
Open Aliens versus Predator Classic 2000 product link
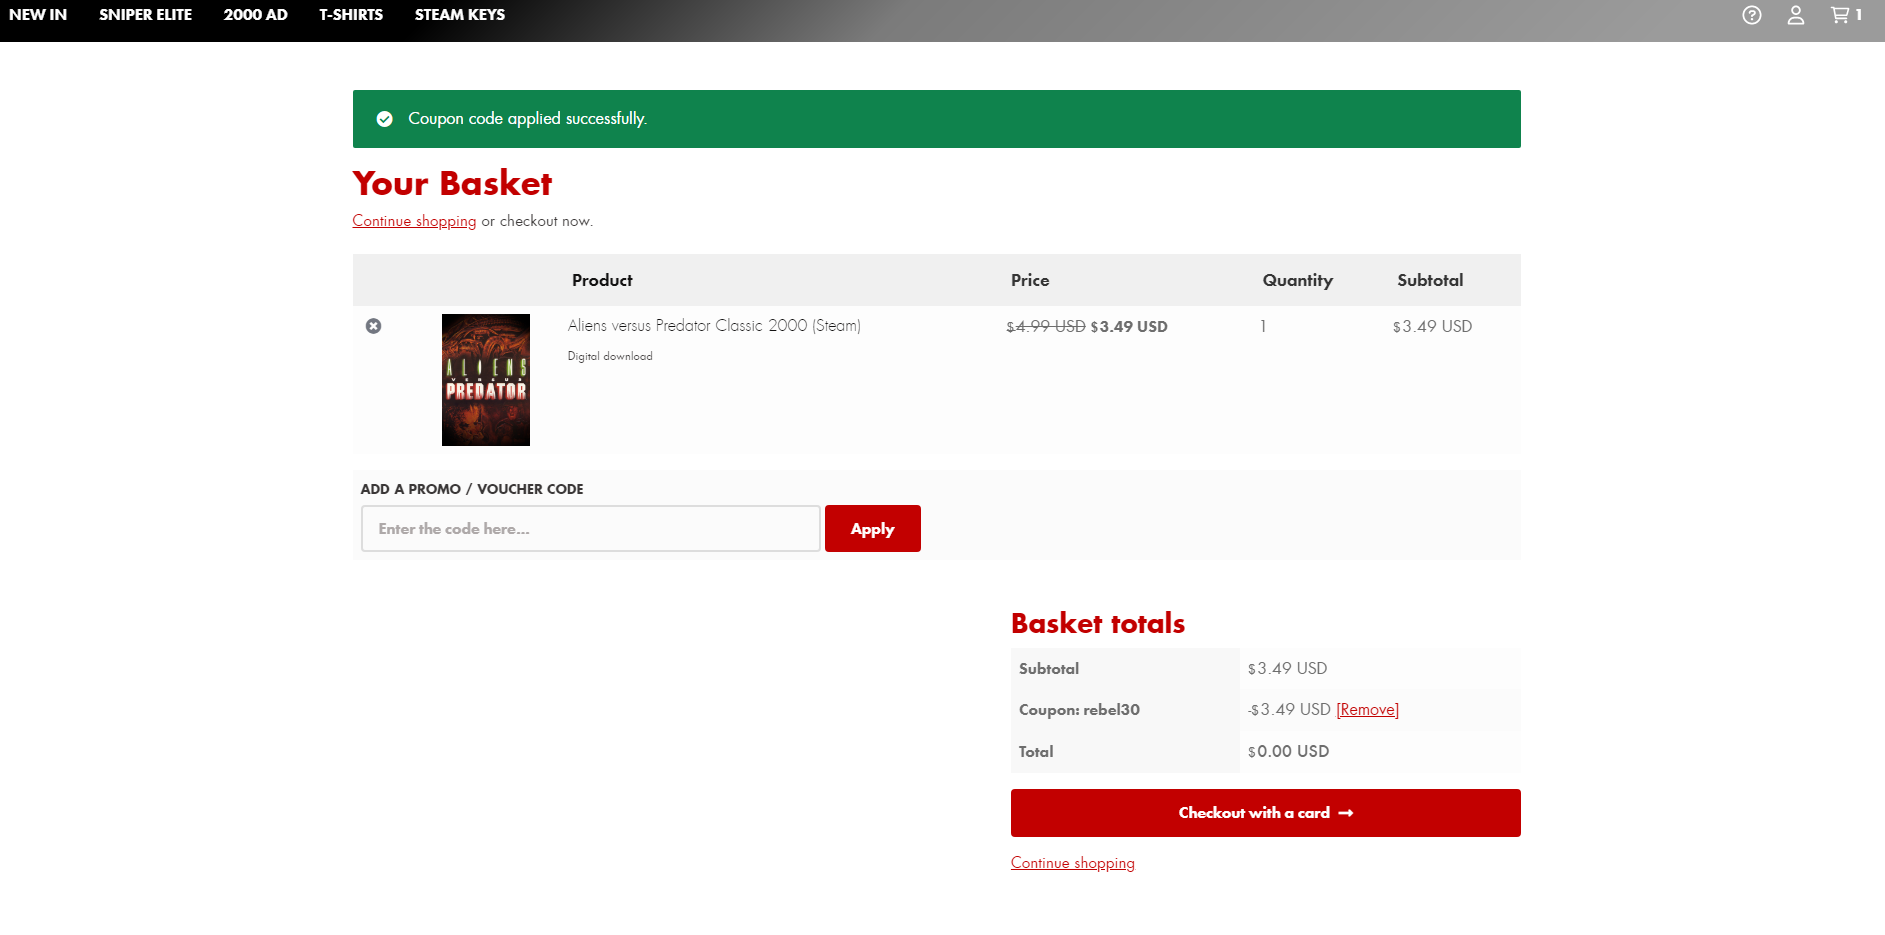coord(714,326)
